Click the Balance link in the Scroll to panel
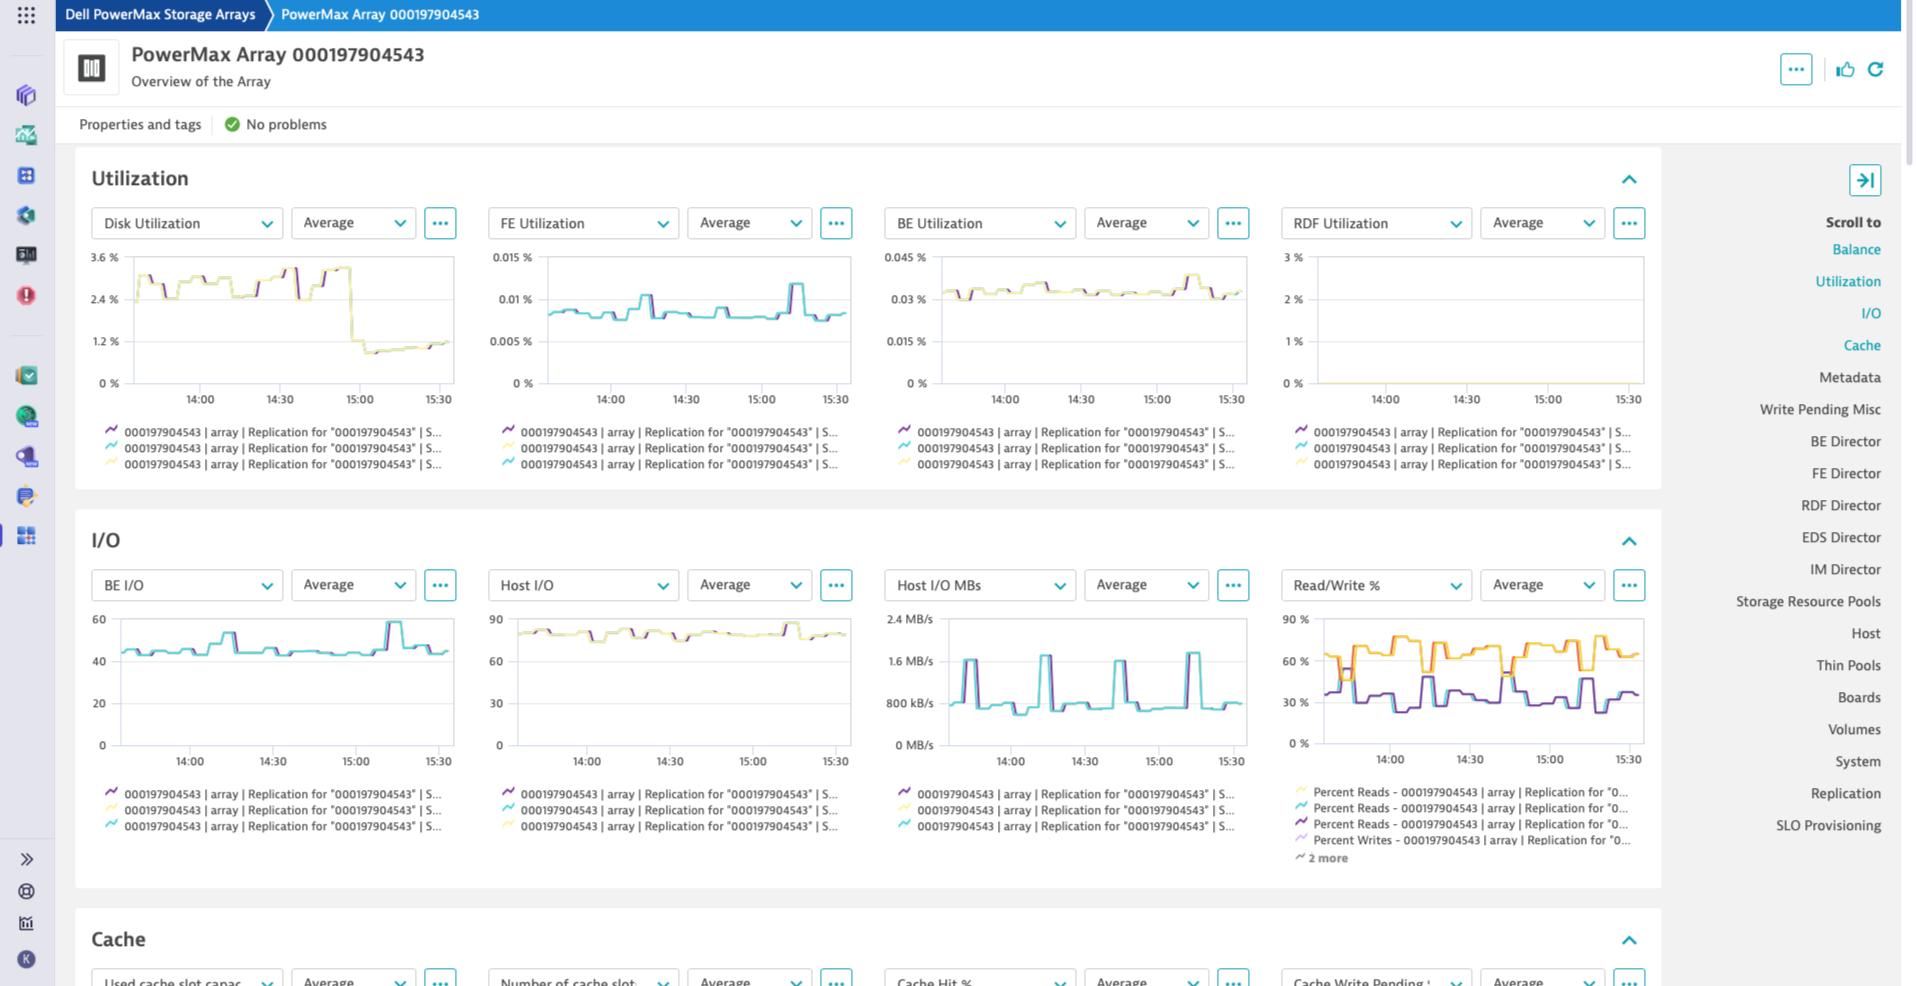1916x986 pixels. point(1856,249)
